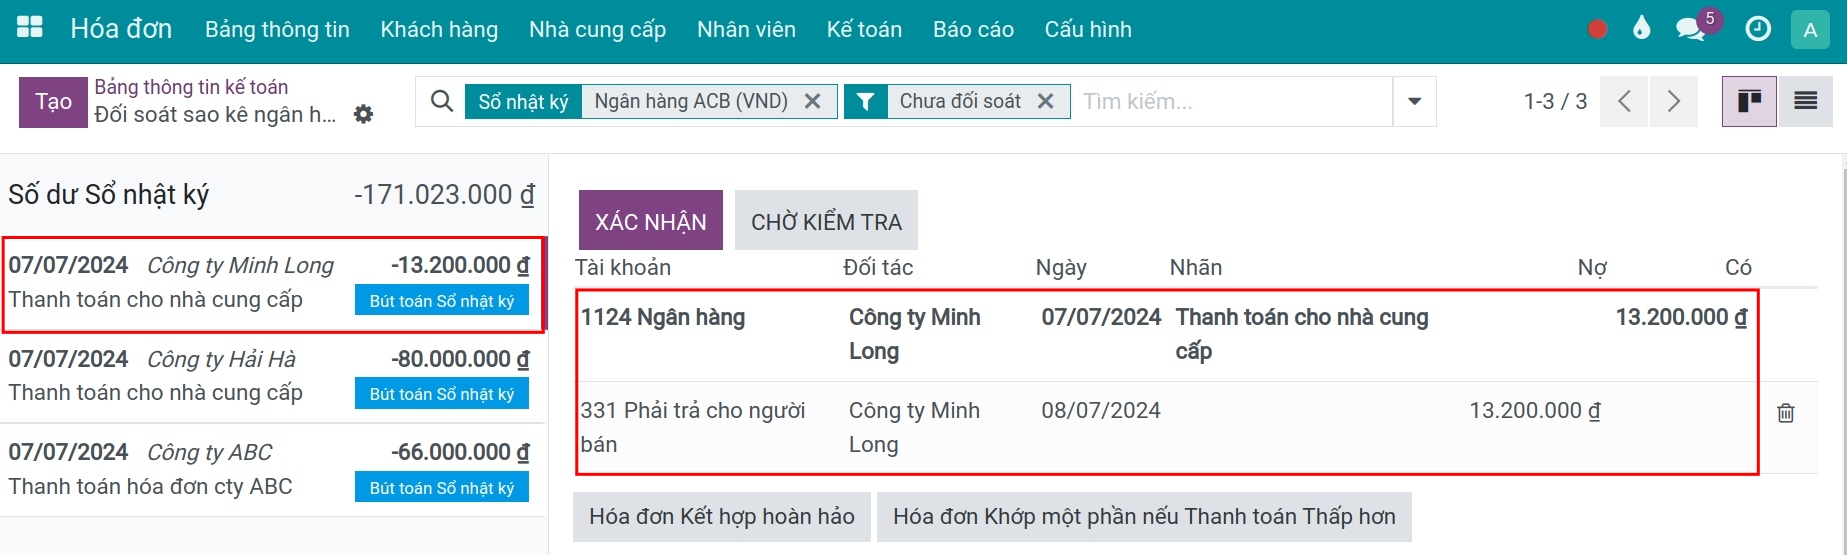Select Công ty ABC statement line
Screen dimensions: 1847x555
coord(272,470)
